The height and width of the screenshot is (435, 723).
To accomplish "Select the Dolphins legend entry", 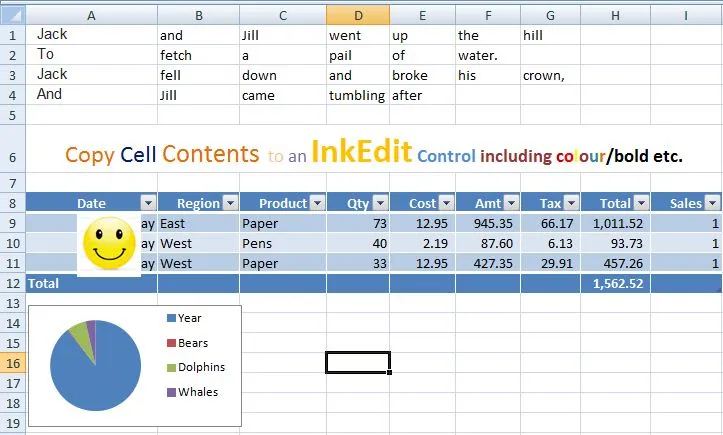I will 196,367.
